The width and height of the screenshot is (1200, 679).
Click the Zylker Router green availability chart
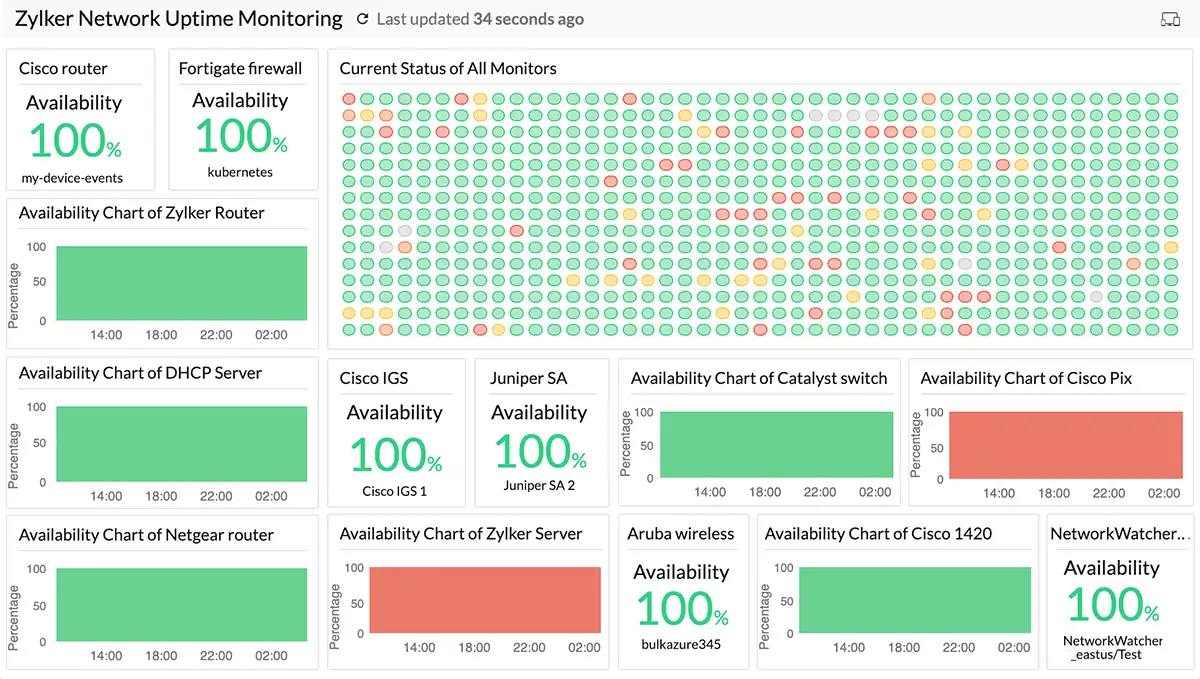coord(181,283)
